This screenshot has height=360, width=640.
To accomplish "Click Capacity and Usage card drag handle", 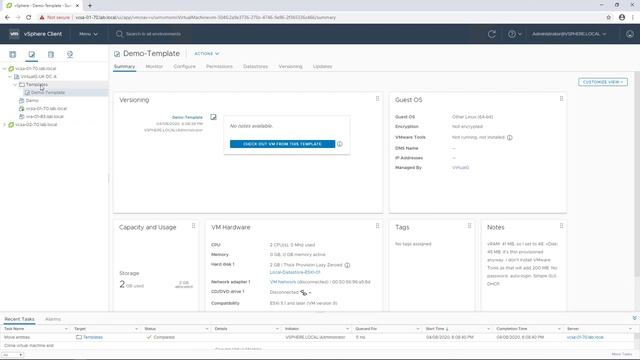I will (193, 226).
